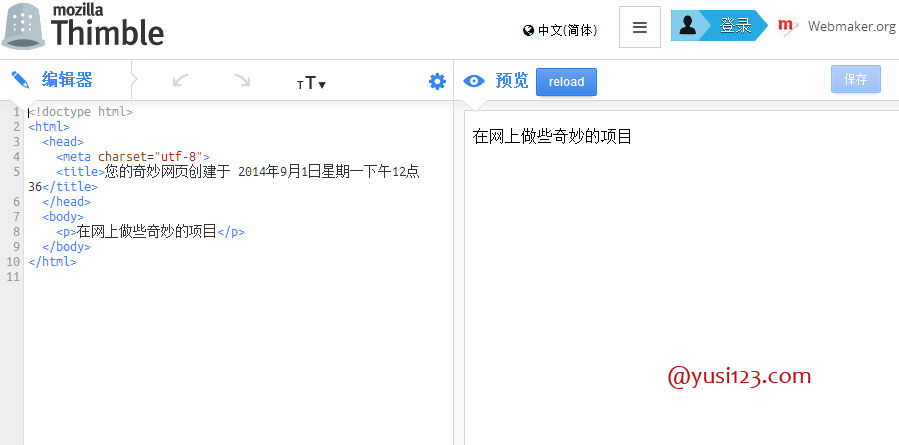Open the font size dropdown

click(311, 83)
